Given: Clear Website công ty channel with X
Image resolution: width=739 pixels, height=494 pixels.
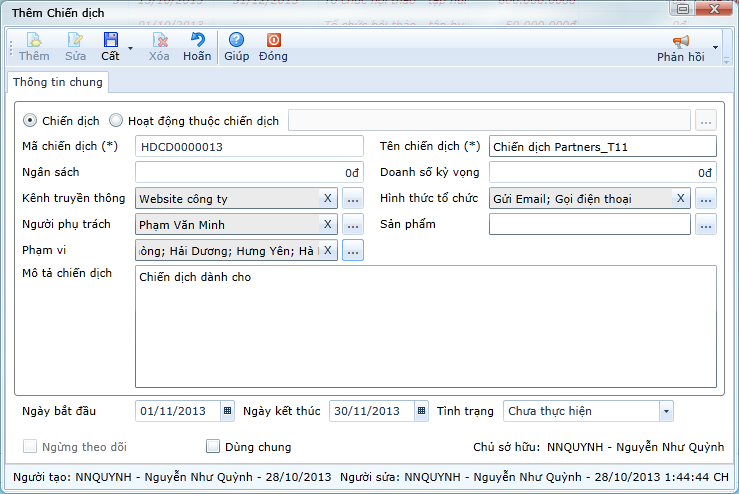Looking at the screenshot, I should (x=327, y=199).
